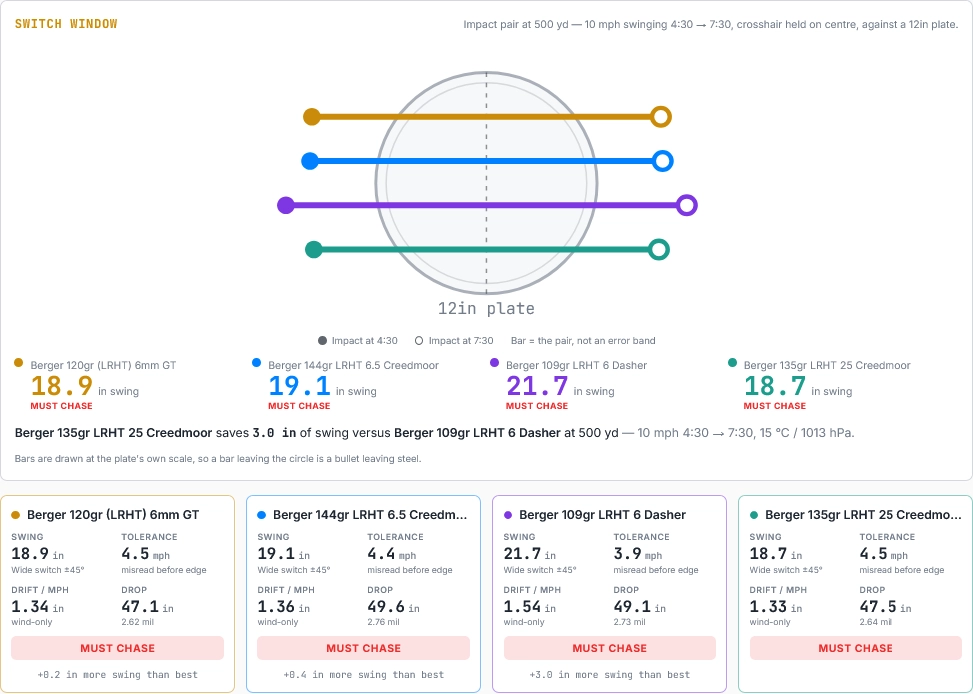
Task: Click the MUST CHASE badge in the 144gr 6.5 Creedmoor card
Action: pos(364,648)
